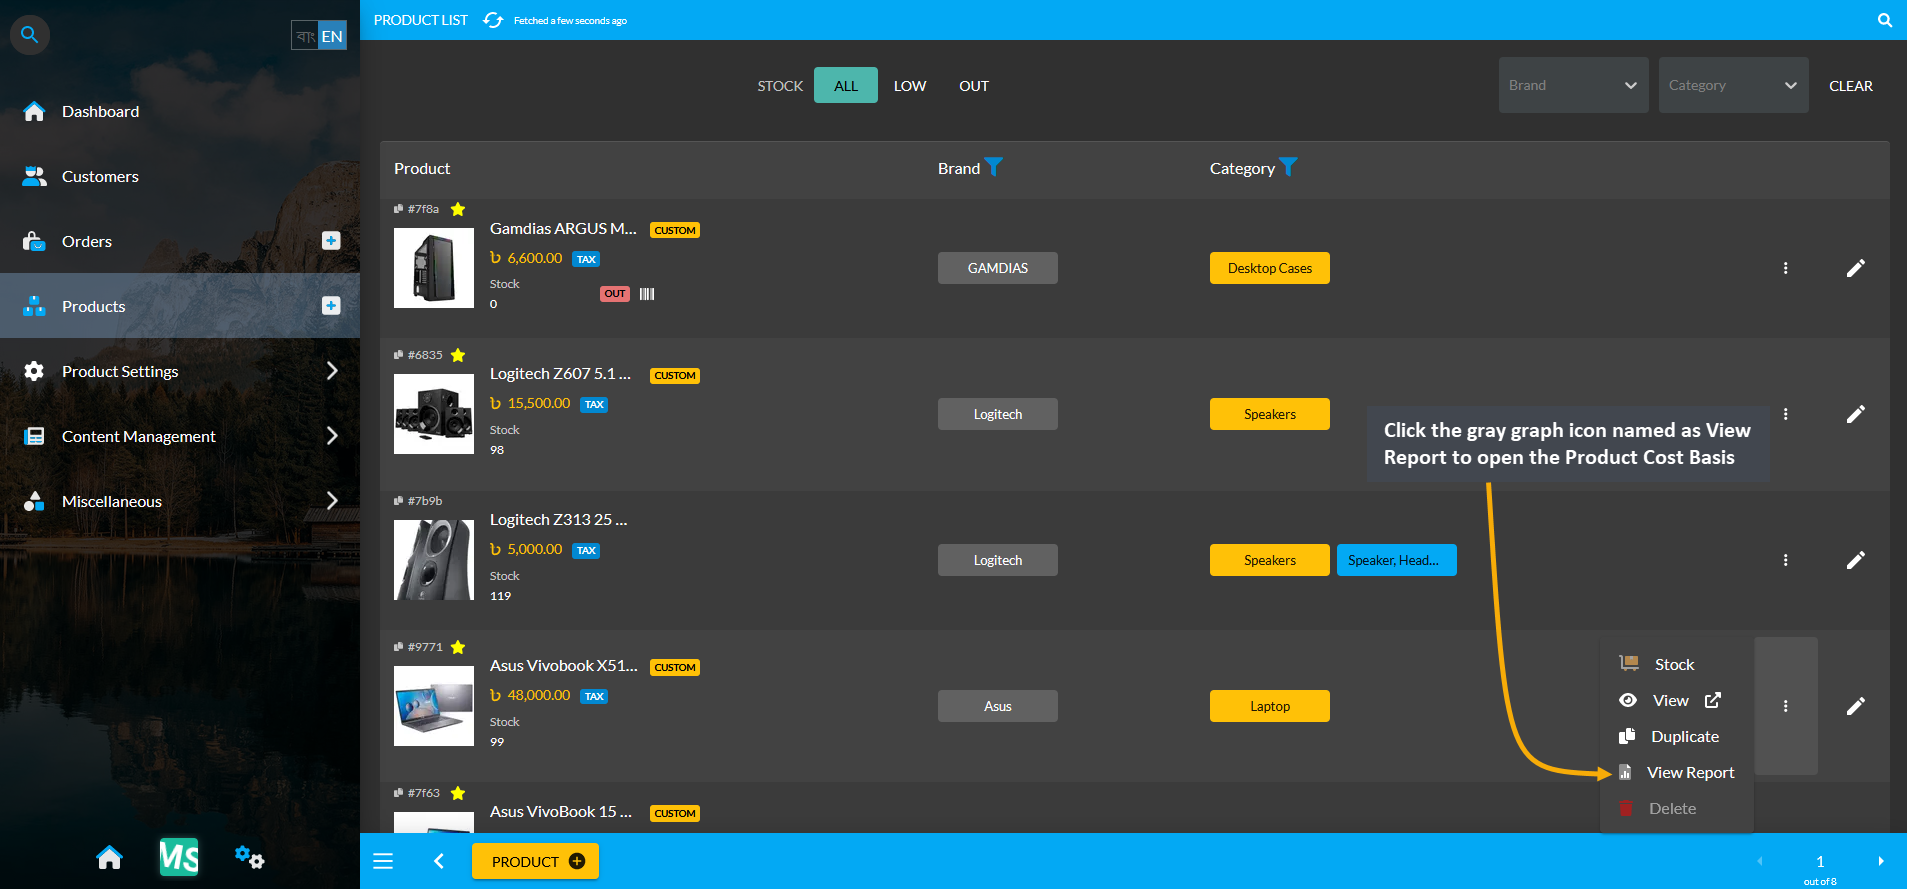
Task: Click the favorite star for product #6835
Action: coord(458,355)
